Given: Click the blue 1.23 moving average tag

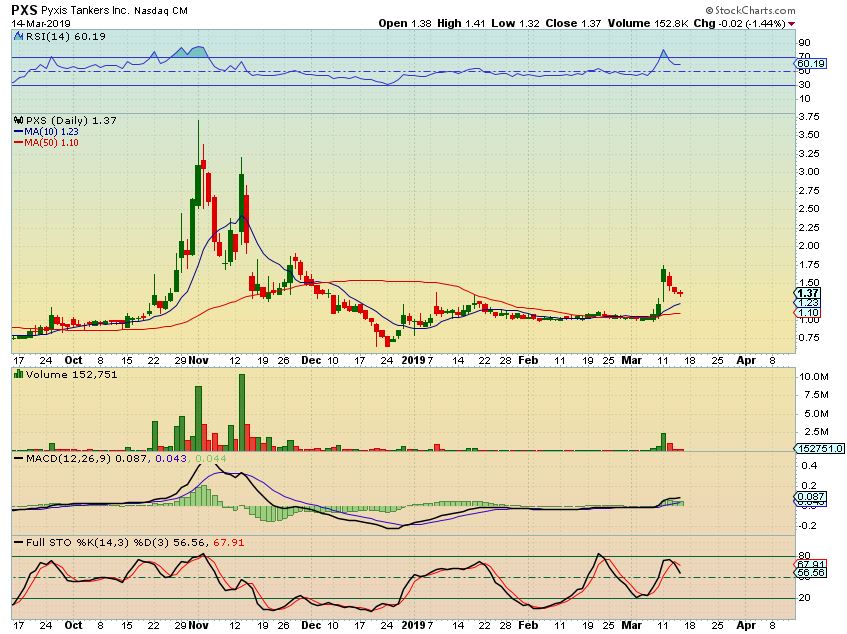Looking at the screenshot, I should pyautogui.click(x=808, y=303).
